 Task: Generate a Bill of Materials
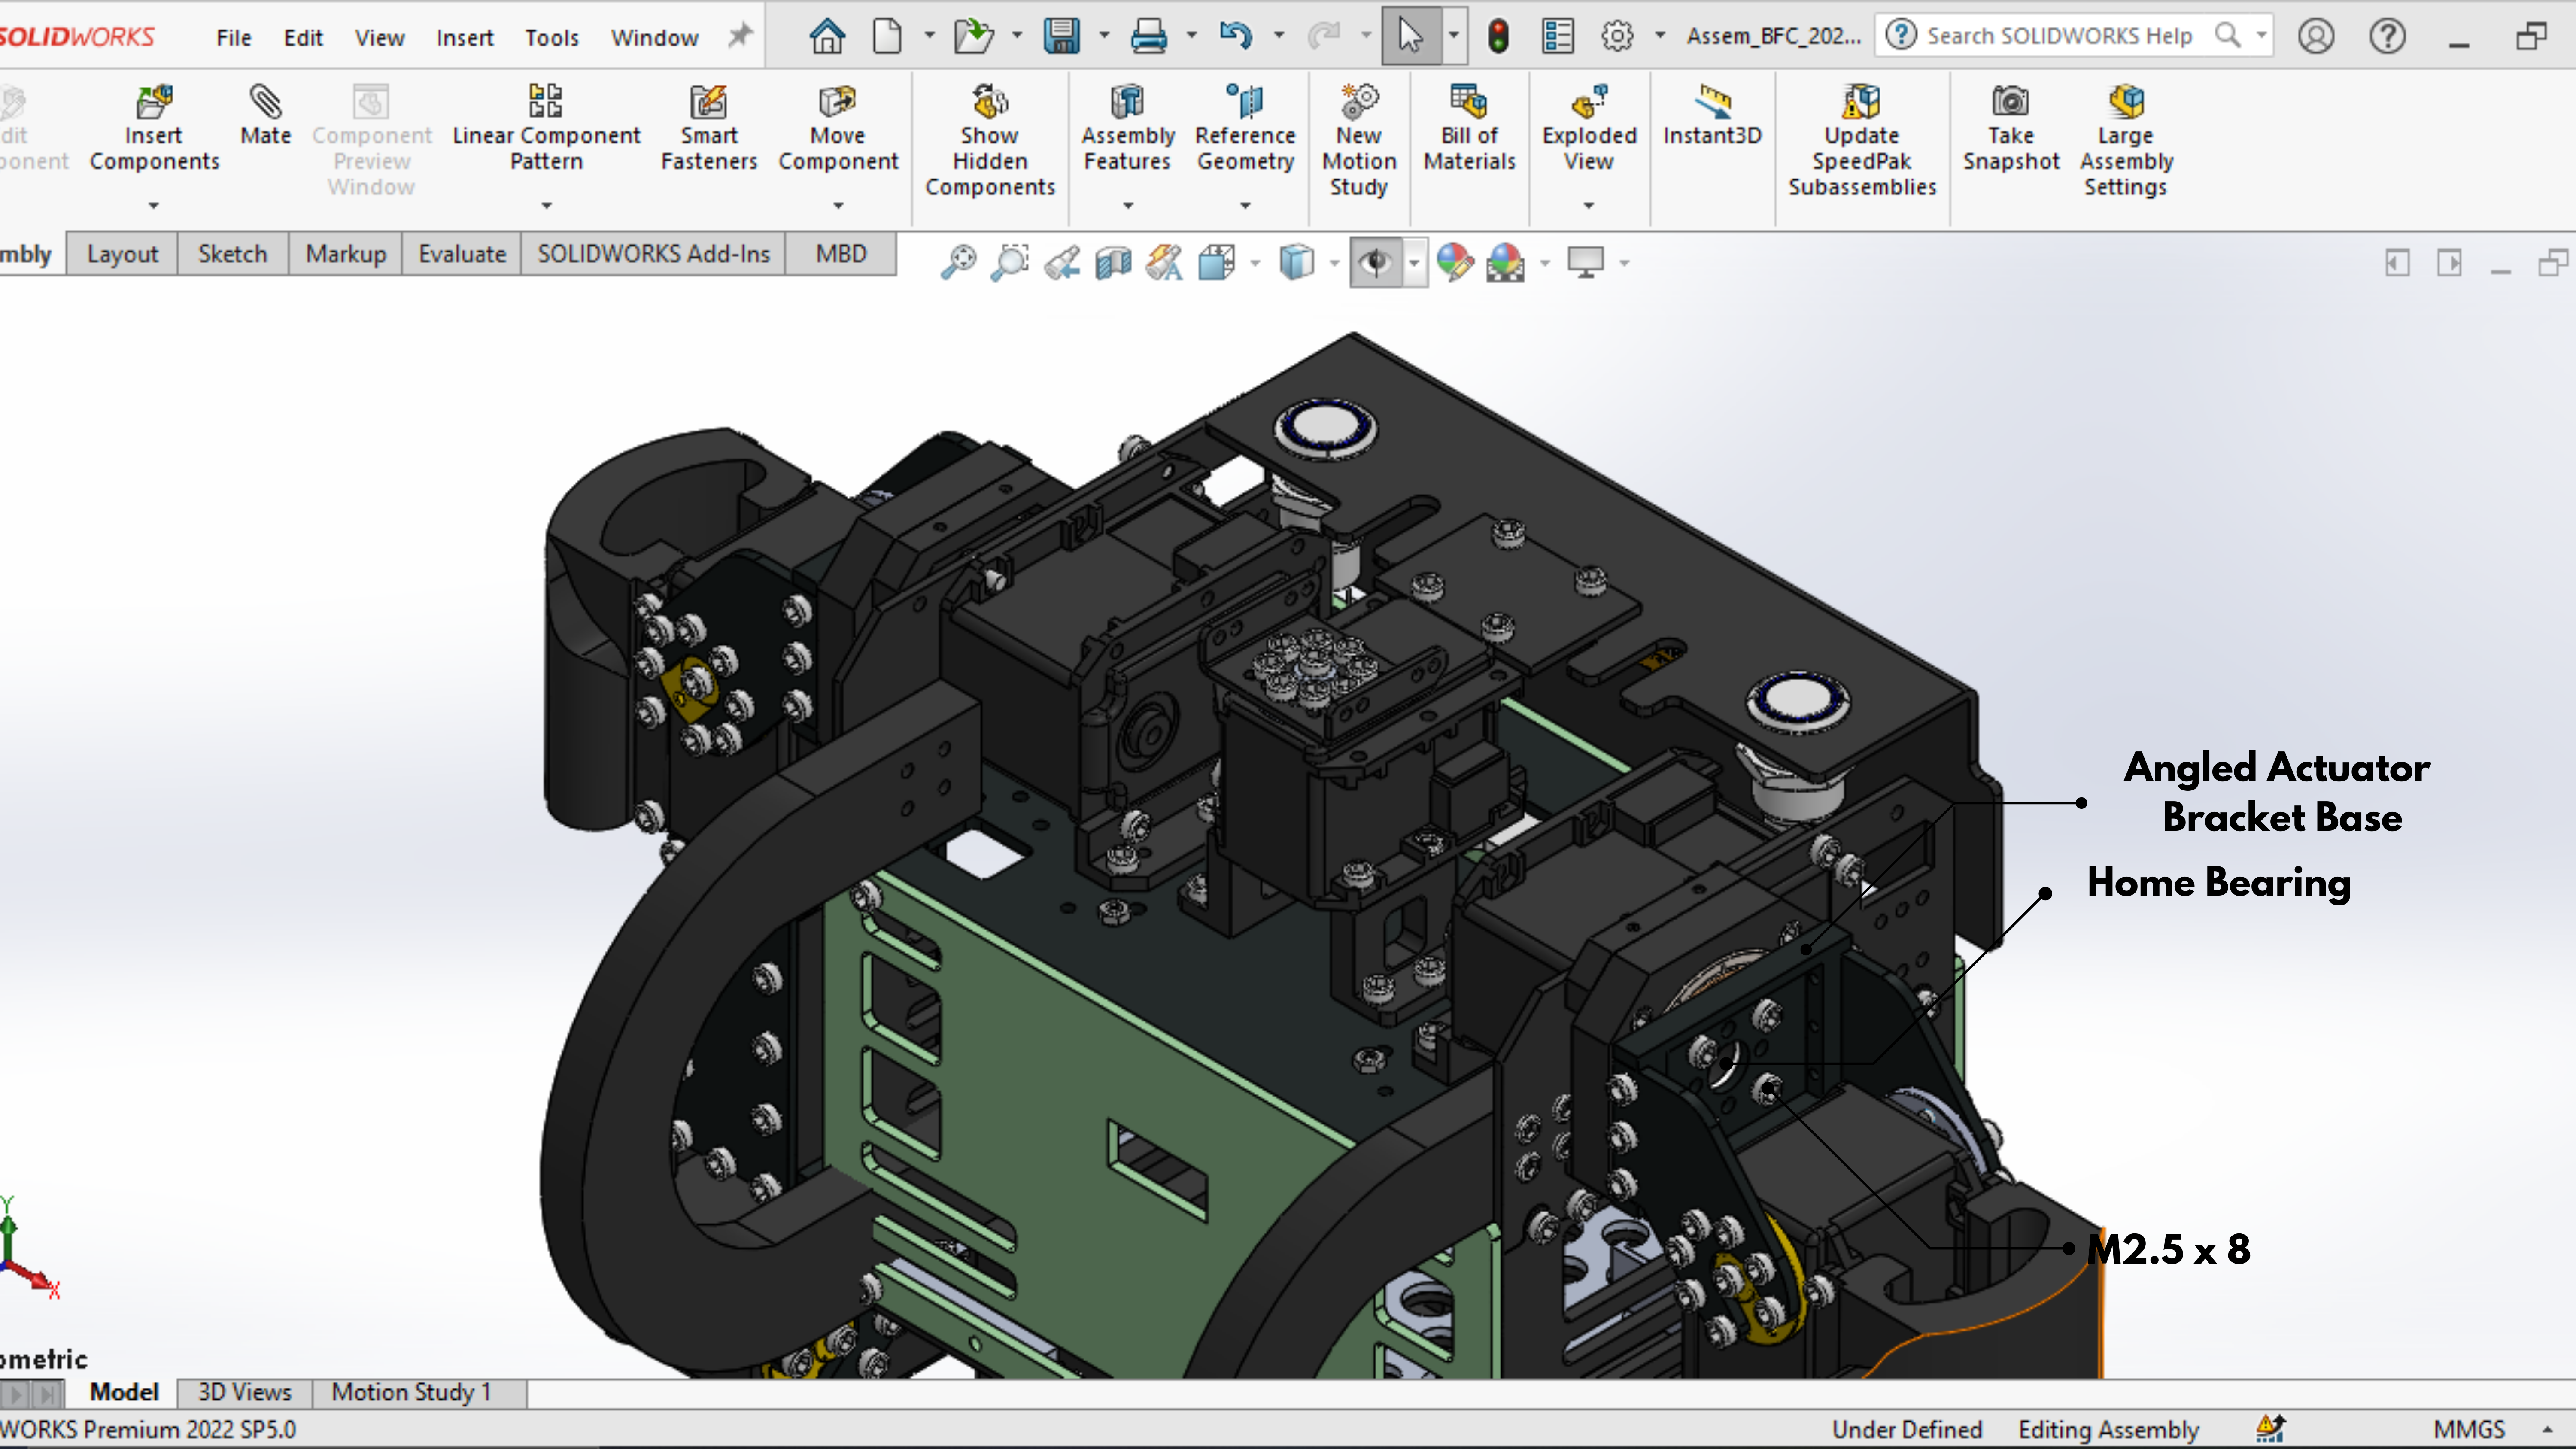(x=1469, y=128)
